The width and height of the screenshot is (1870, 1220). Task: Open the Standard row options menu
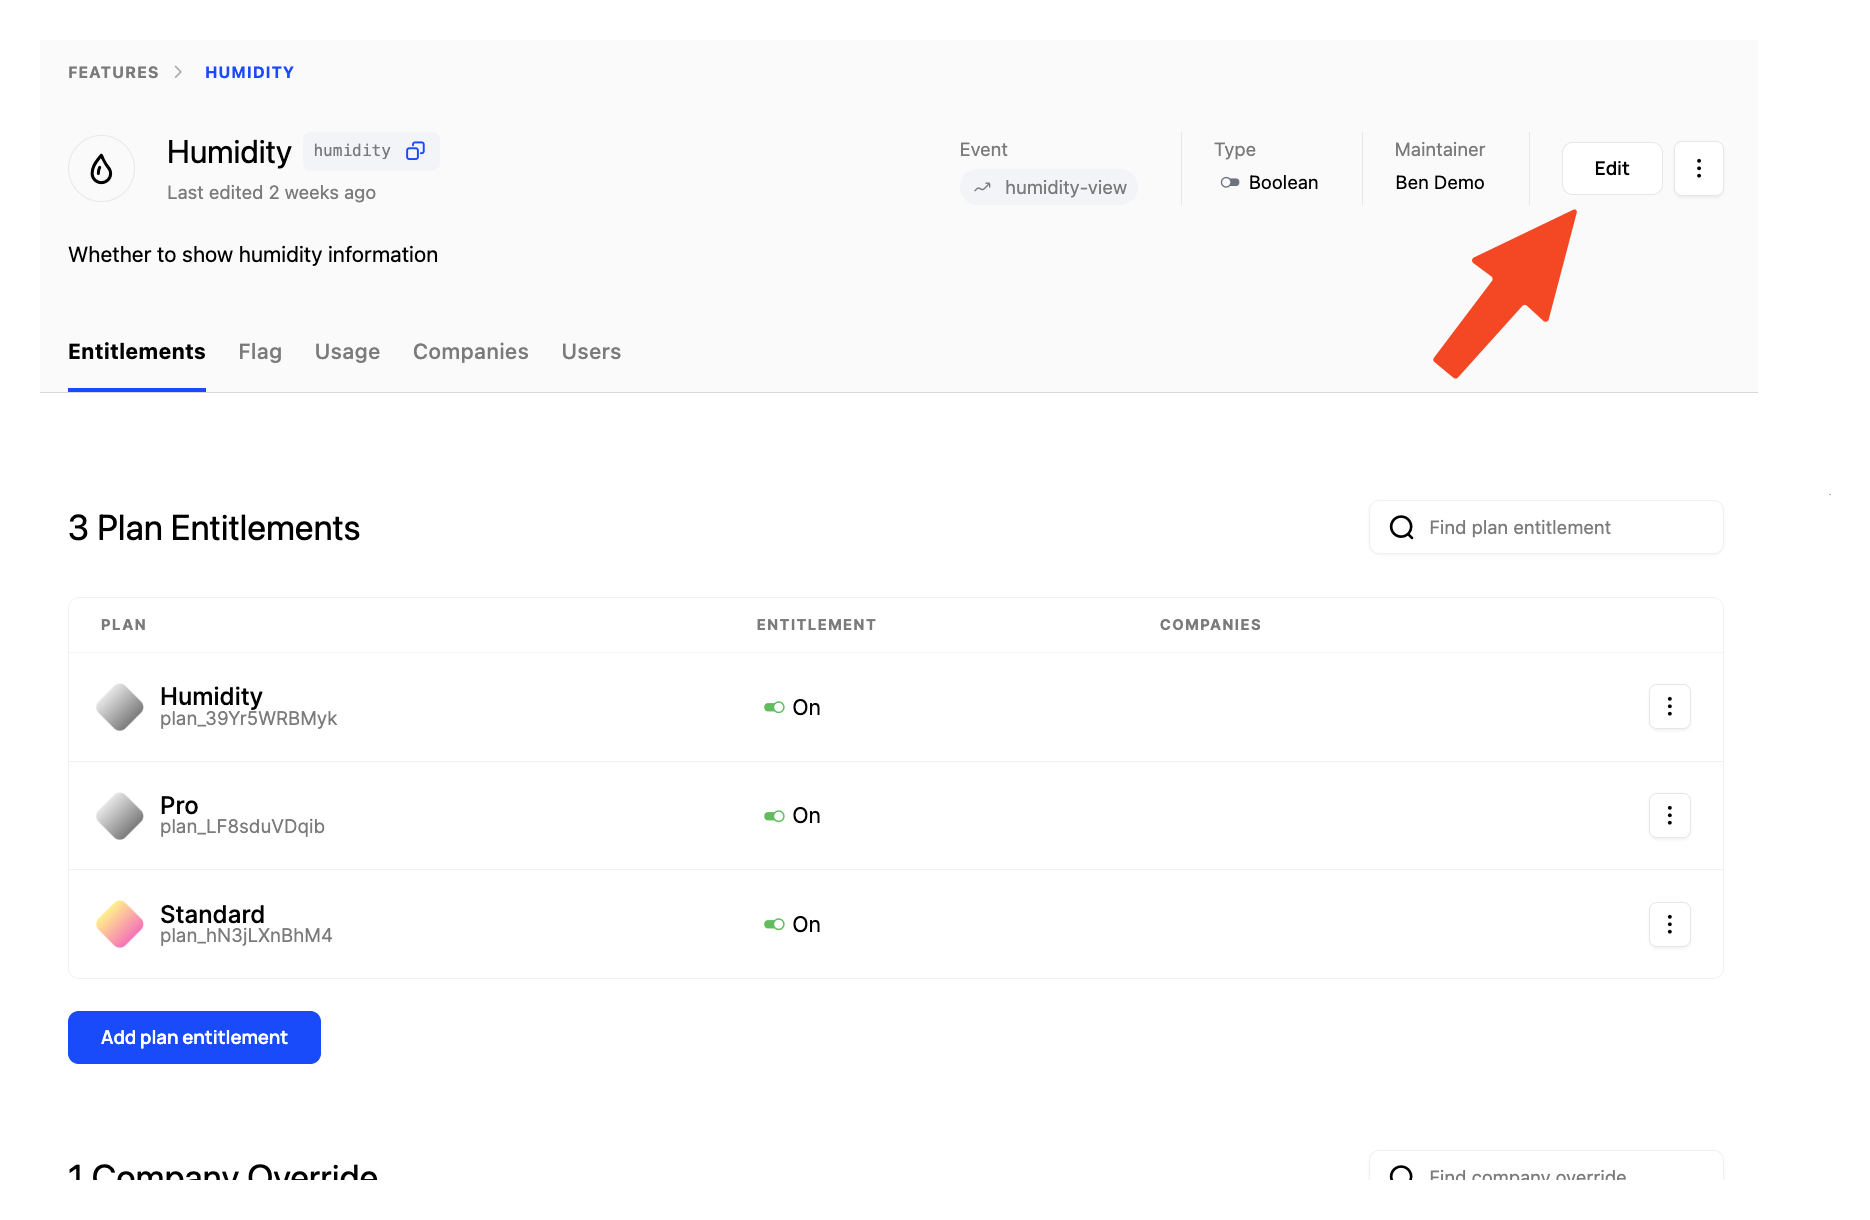click(x=1669, y=924)
